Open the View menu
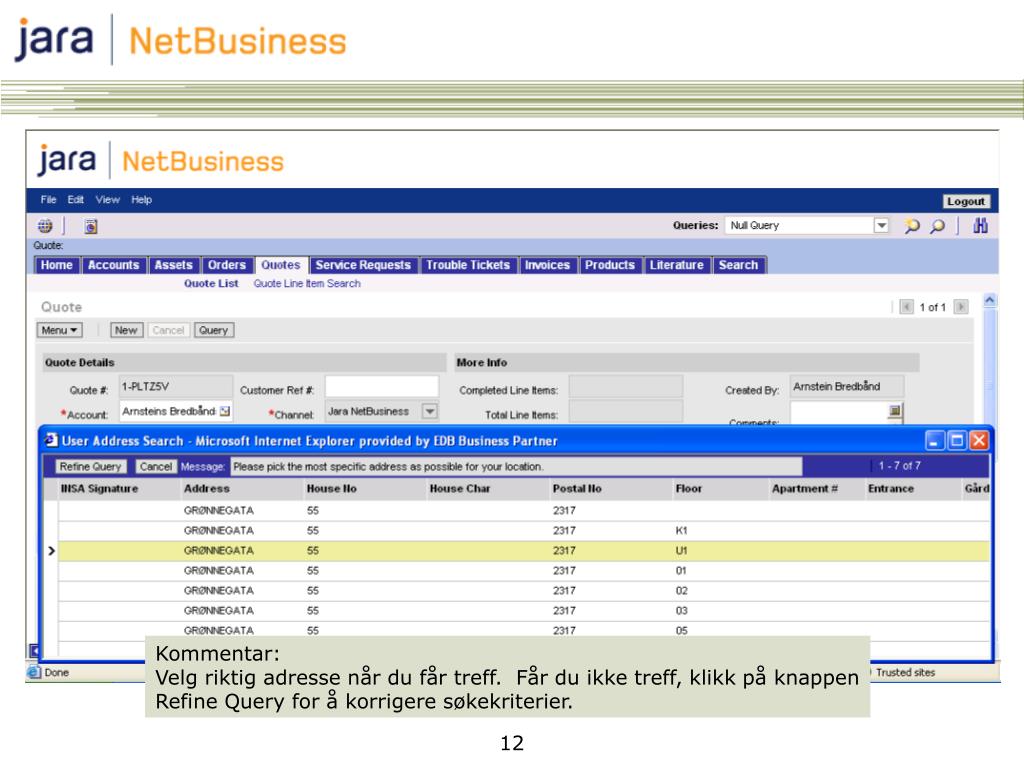The image size is (1024, 768). (108, 200)
